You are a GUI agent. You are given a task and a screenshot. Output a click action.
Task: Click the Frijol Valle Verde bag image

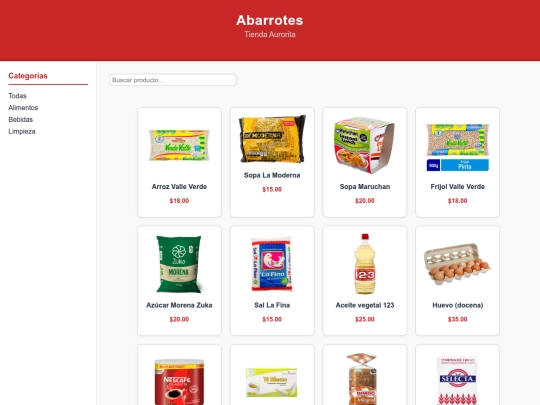point(458,147)
